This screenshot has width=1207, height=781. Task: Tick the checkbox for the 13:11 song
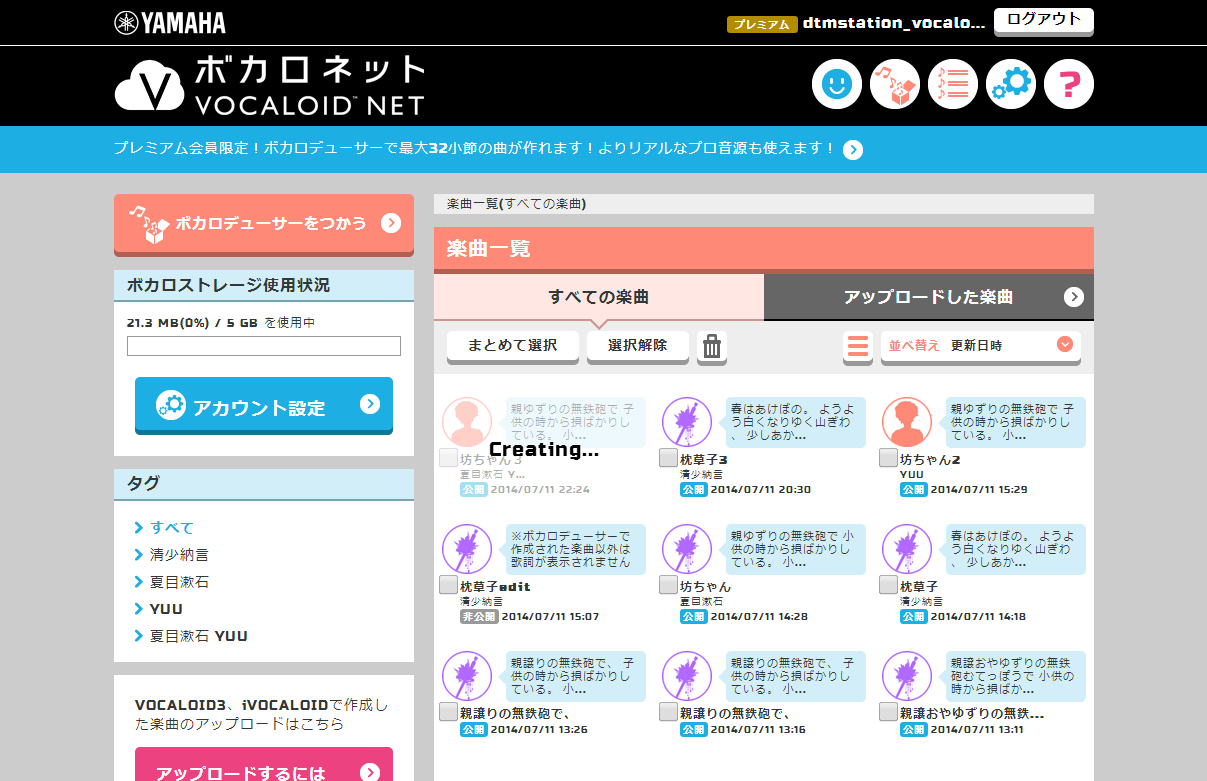tap(888, 712)
